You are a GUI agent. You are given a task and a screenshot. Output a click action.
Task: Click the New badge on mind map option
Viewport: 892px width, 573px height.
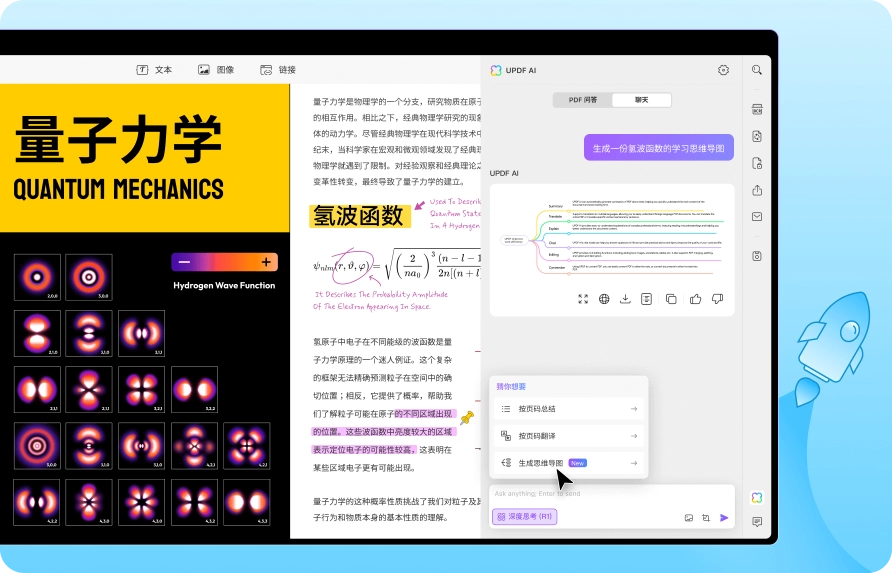point(577,463)
